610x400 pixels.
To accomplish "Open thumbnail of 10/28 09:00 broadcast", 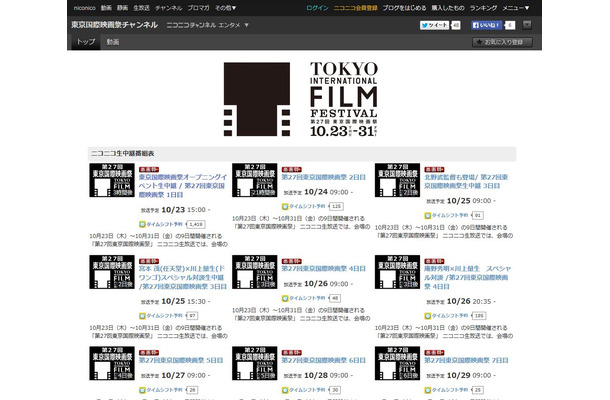I will (255, 363).
